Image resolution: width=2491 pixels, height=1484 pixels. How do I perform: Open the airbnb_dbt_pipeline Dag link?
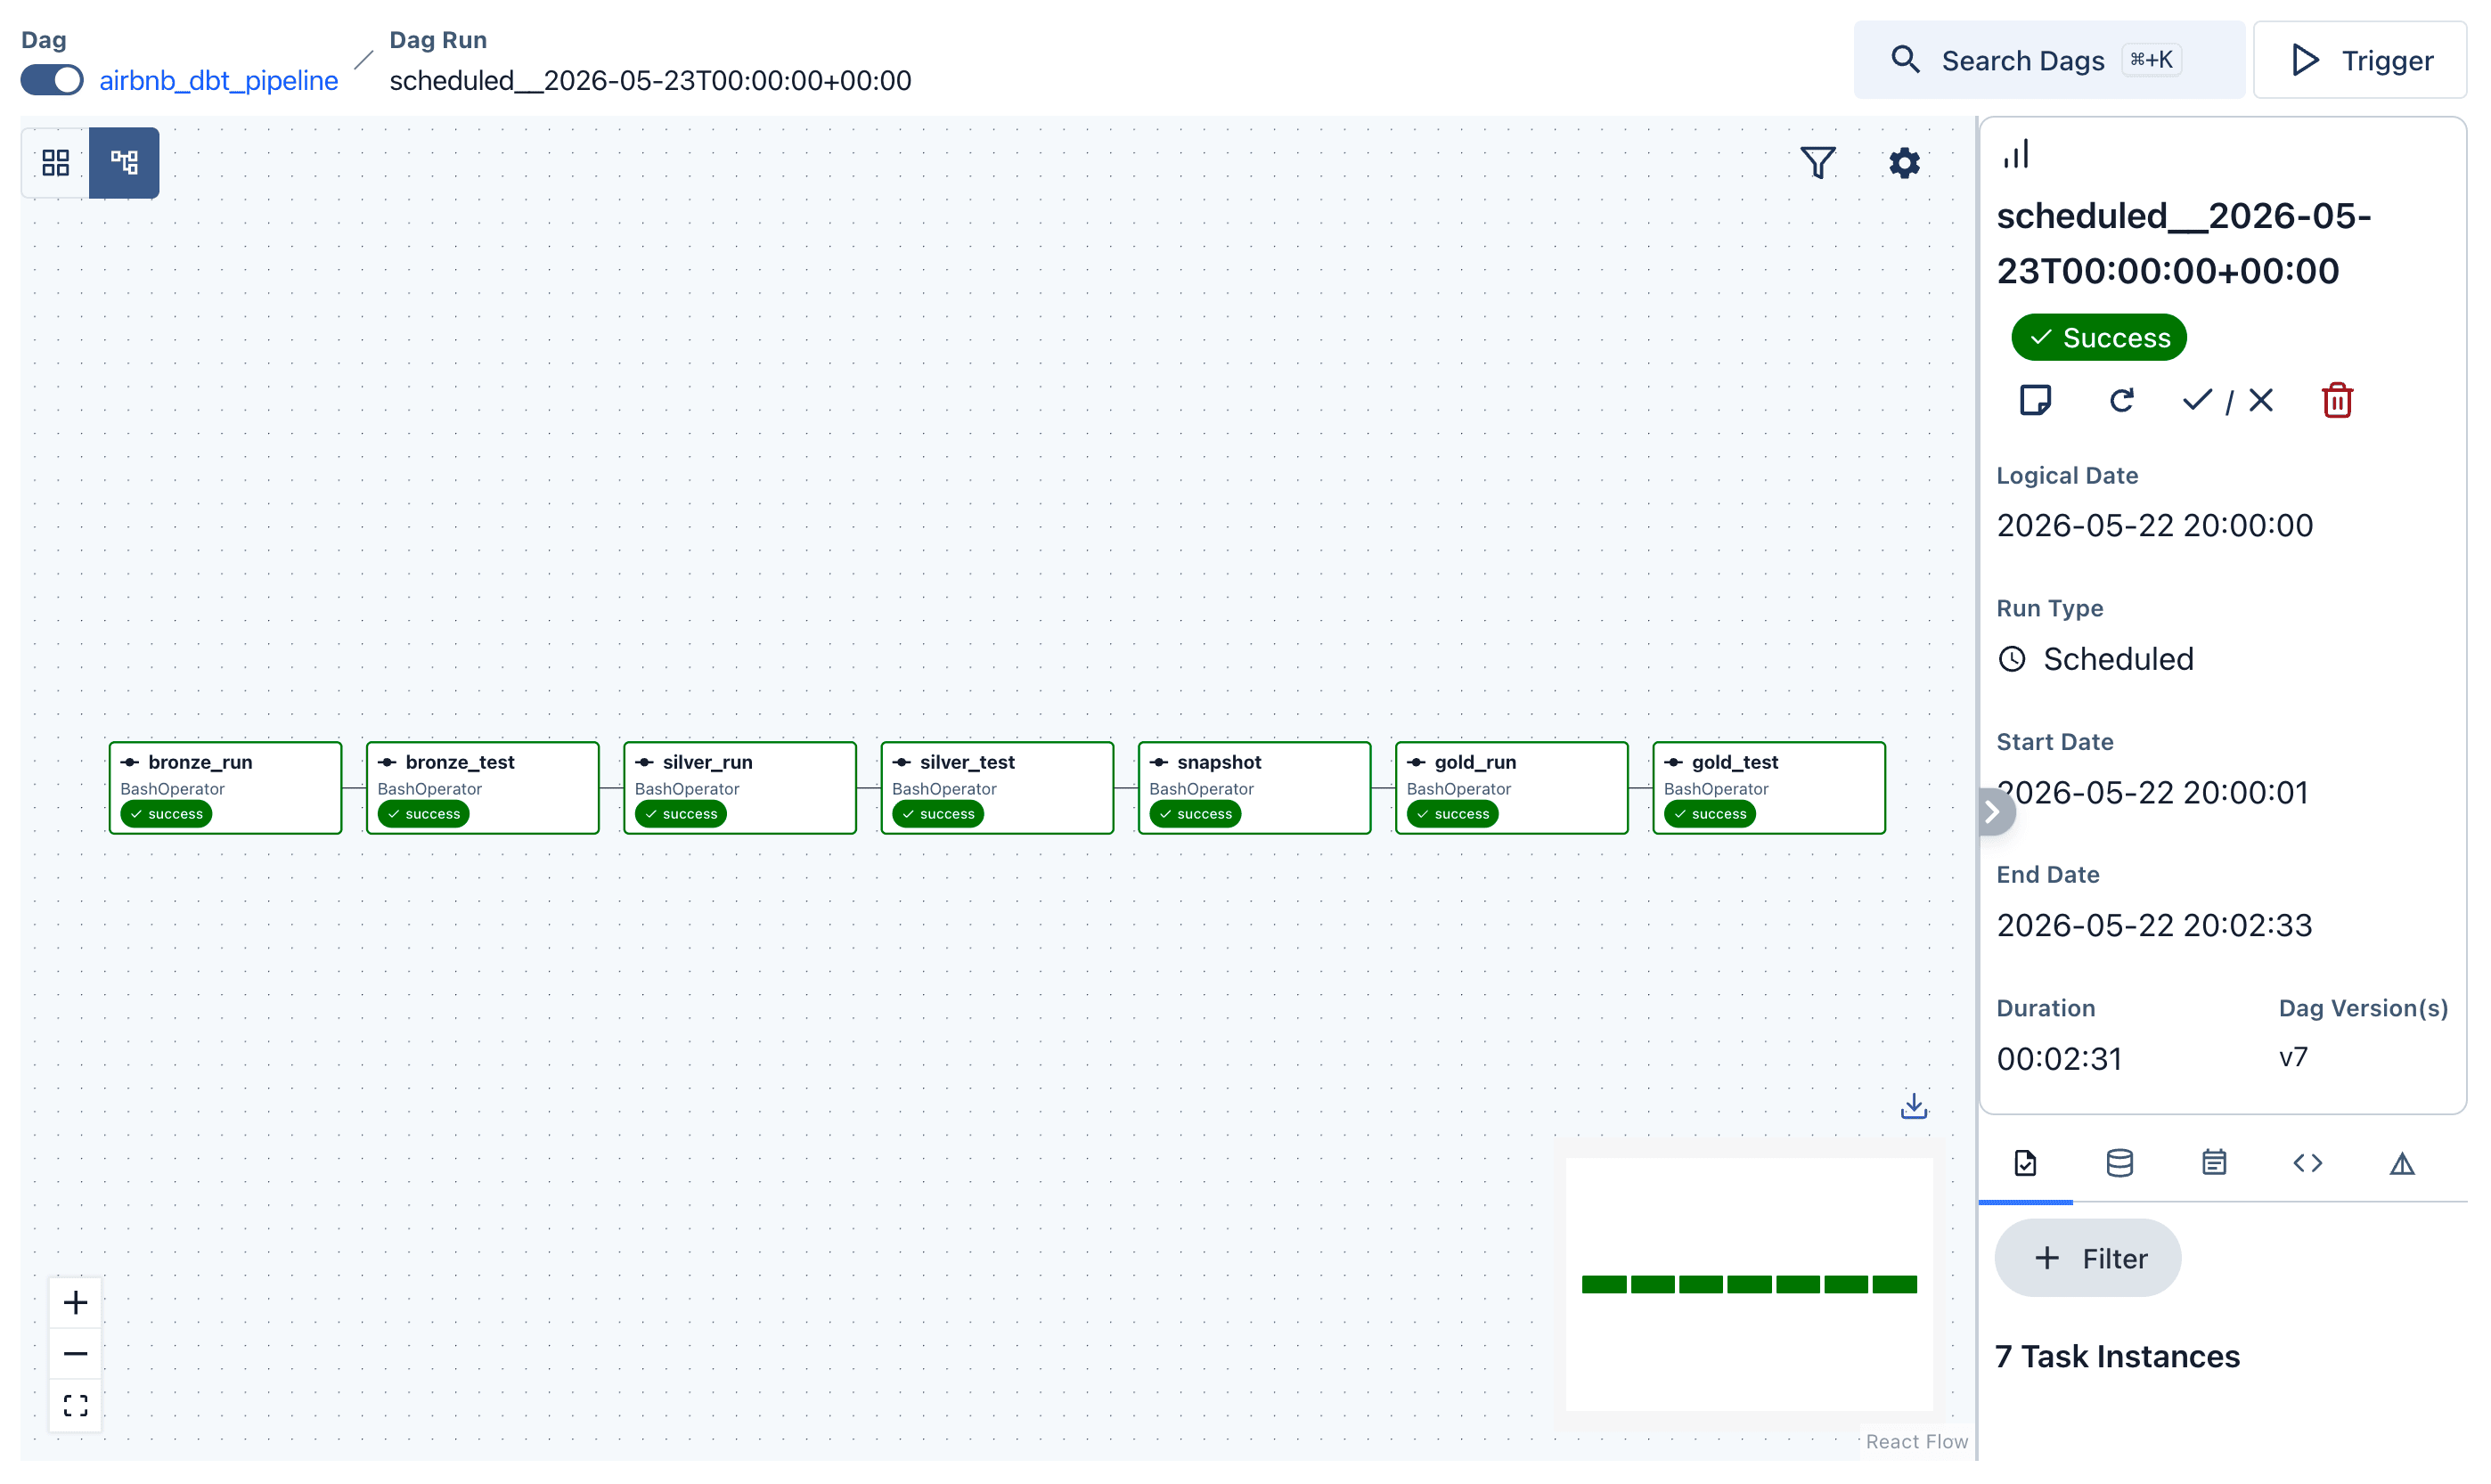point(219,80)
